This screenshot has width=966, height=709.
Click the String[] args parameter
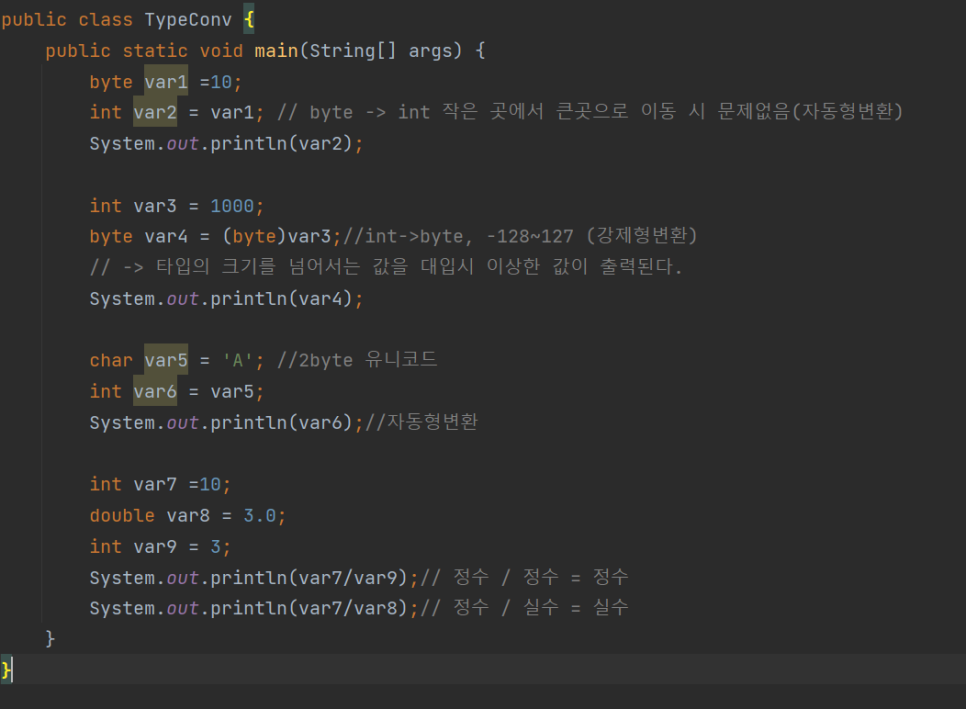pos(380,51)
